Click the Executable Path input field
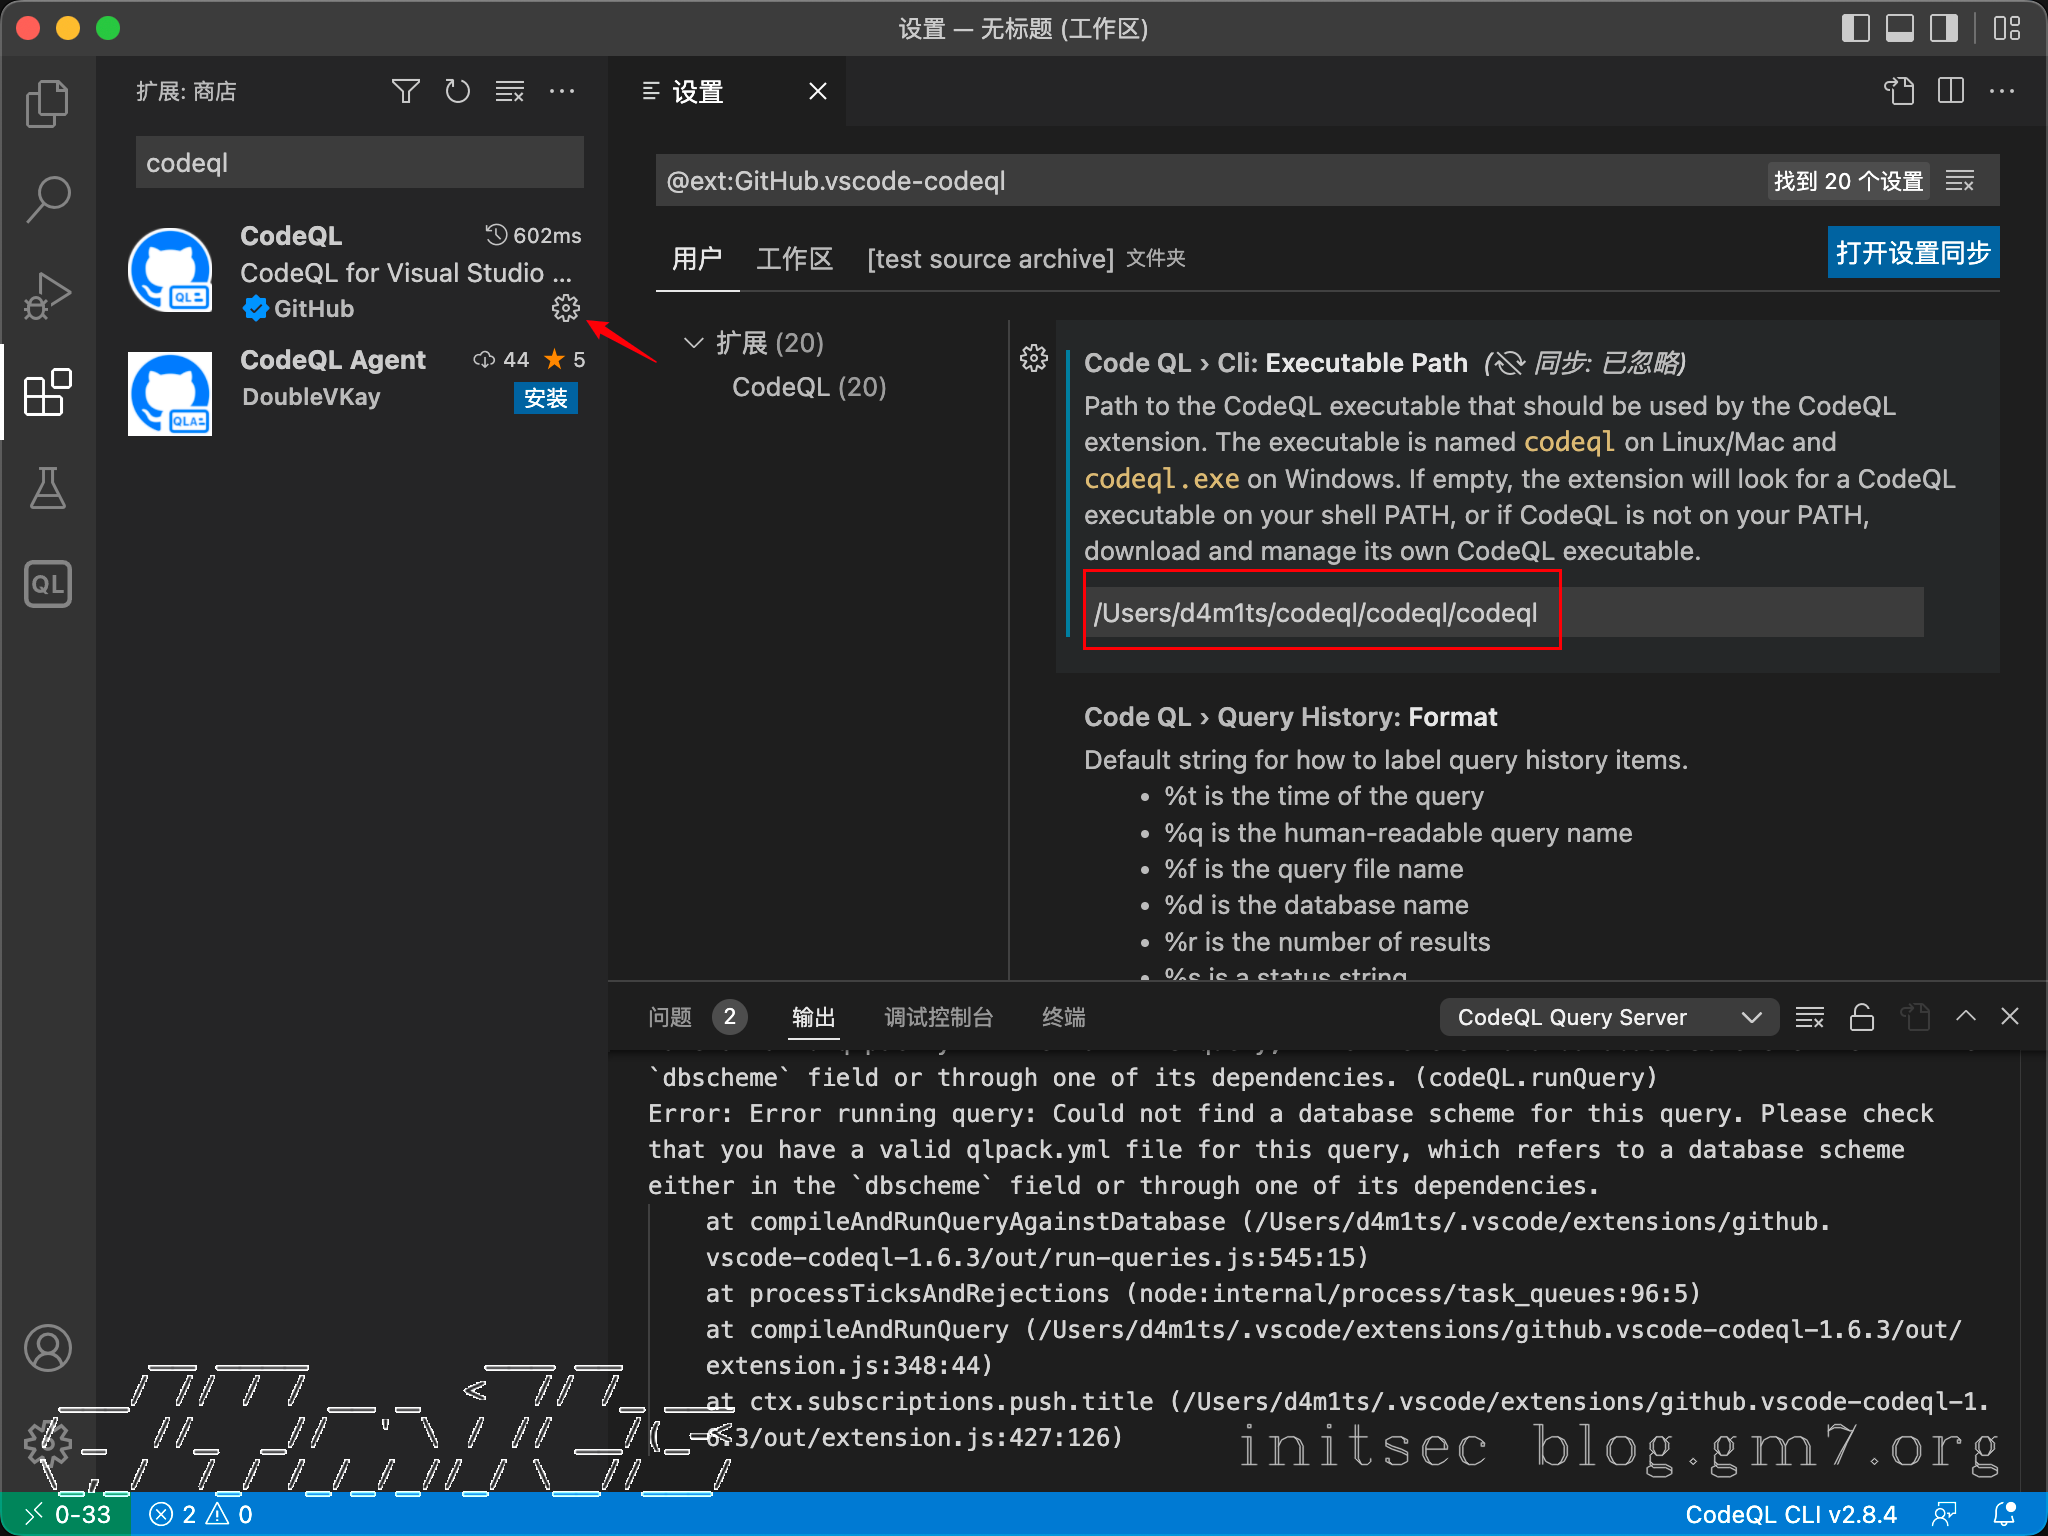The image size is (2048, 1536). tap(1500, 612)
